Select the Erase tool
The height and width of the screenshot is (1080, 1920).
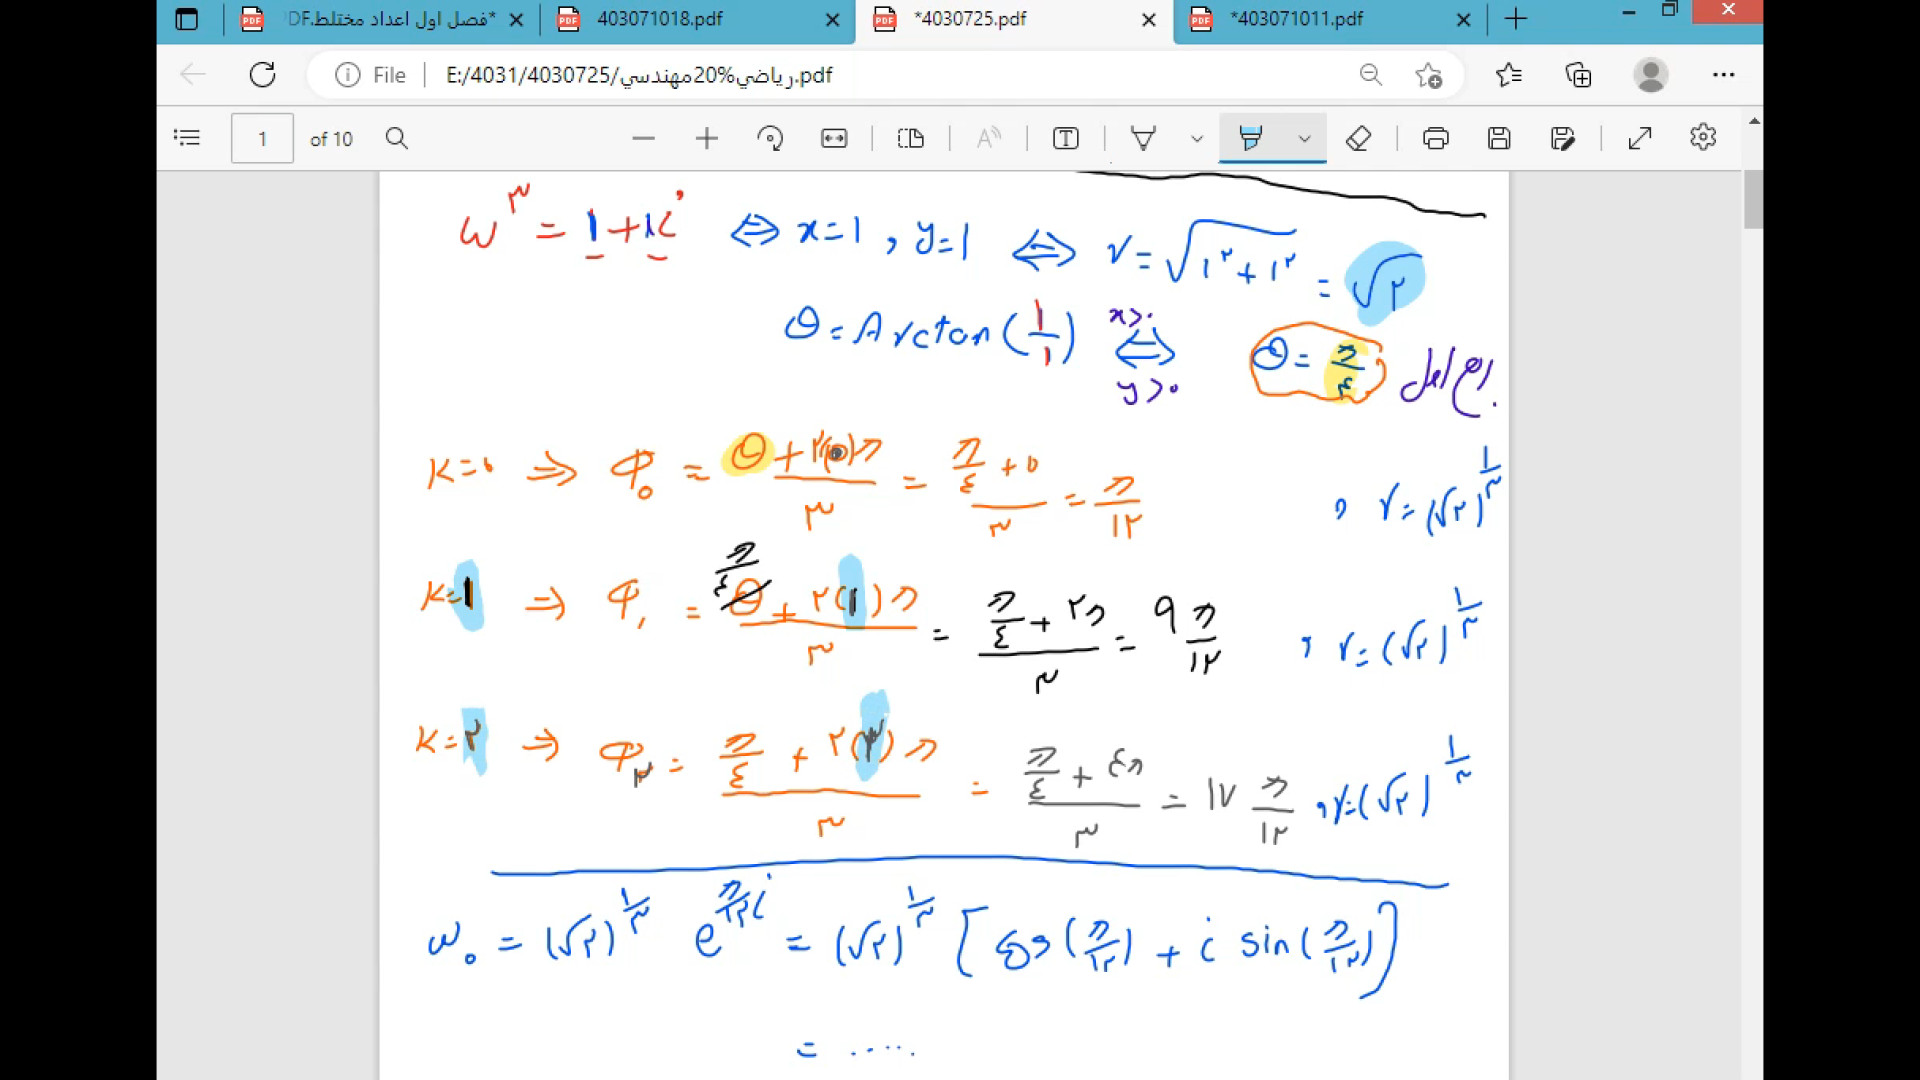[1358, 138]
